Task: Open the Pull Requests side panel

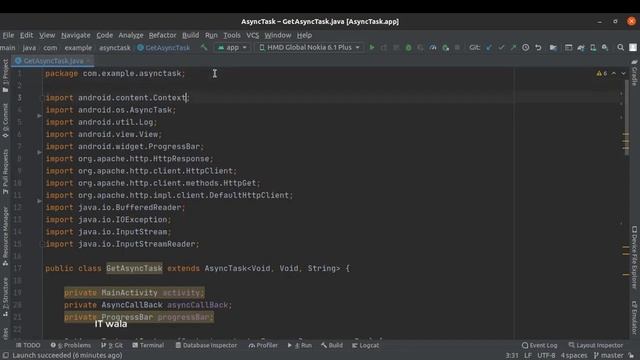Action: pyautogui.click(x=5, y=171)
